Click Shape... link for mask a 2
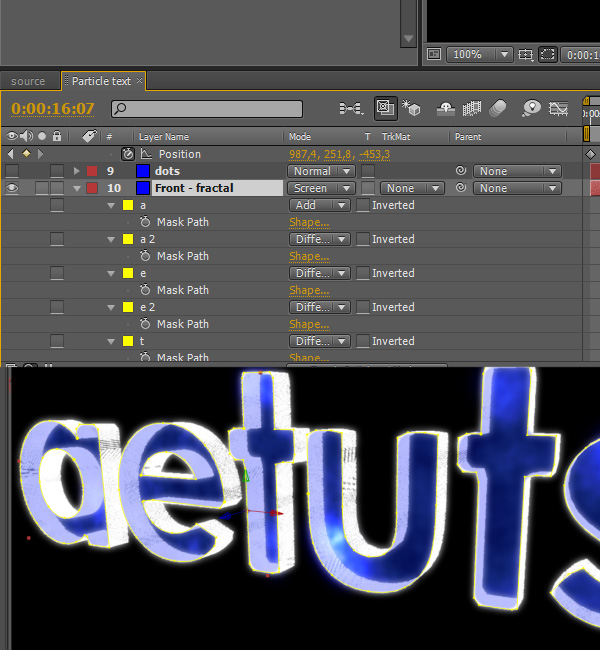This screenshot has width=600, height=650. [x=309, y=256]
